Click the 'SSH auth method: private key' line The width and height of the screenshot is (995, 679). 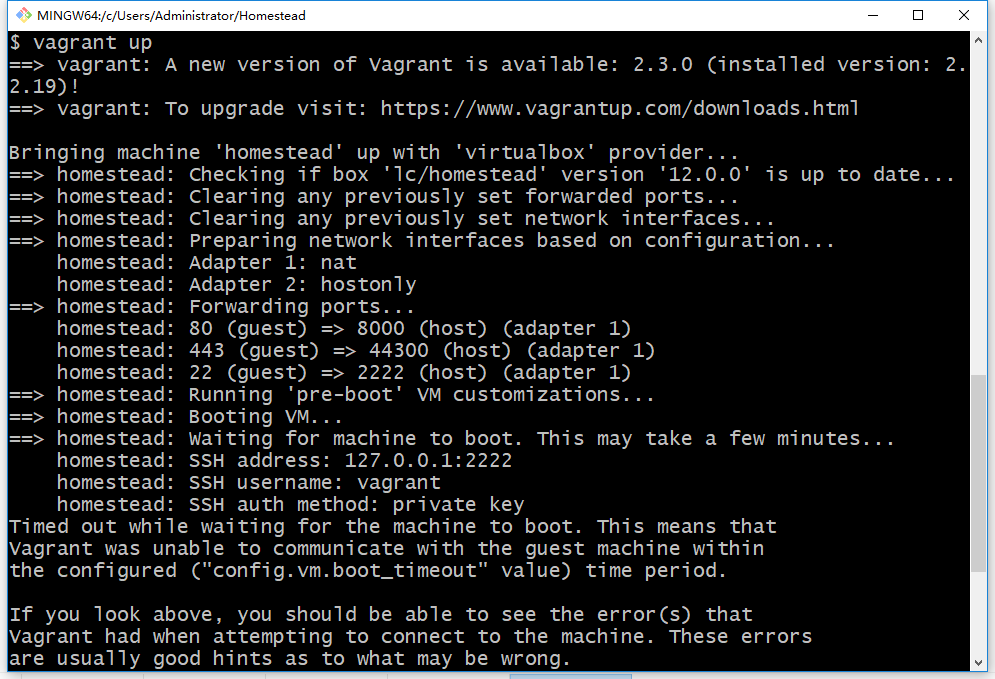(356, 504)
